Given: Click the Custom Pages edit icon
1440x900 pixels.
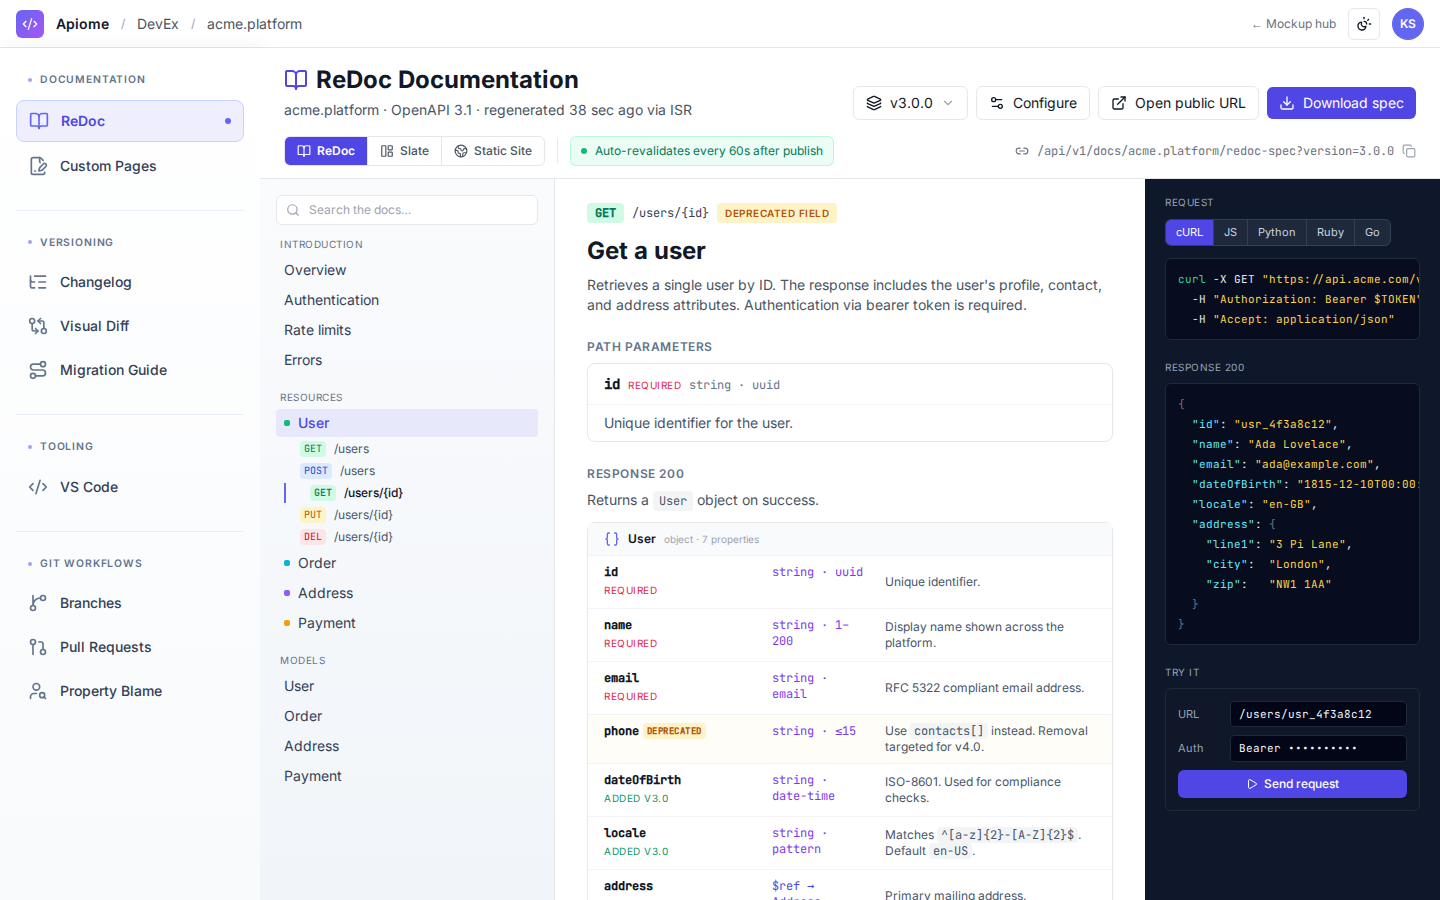Looking at the screenshot, I should pyautogui.click(x=38, y=166).
